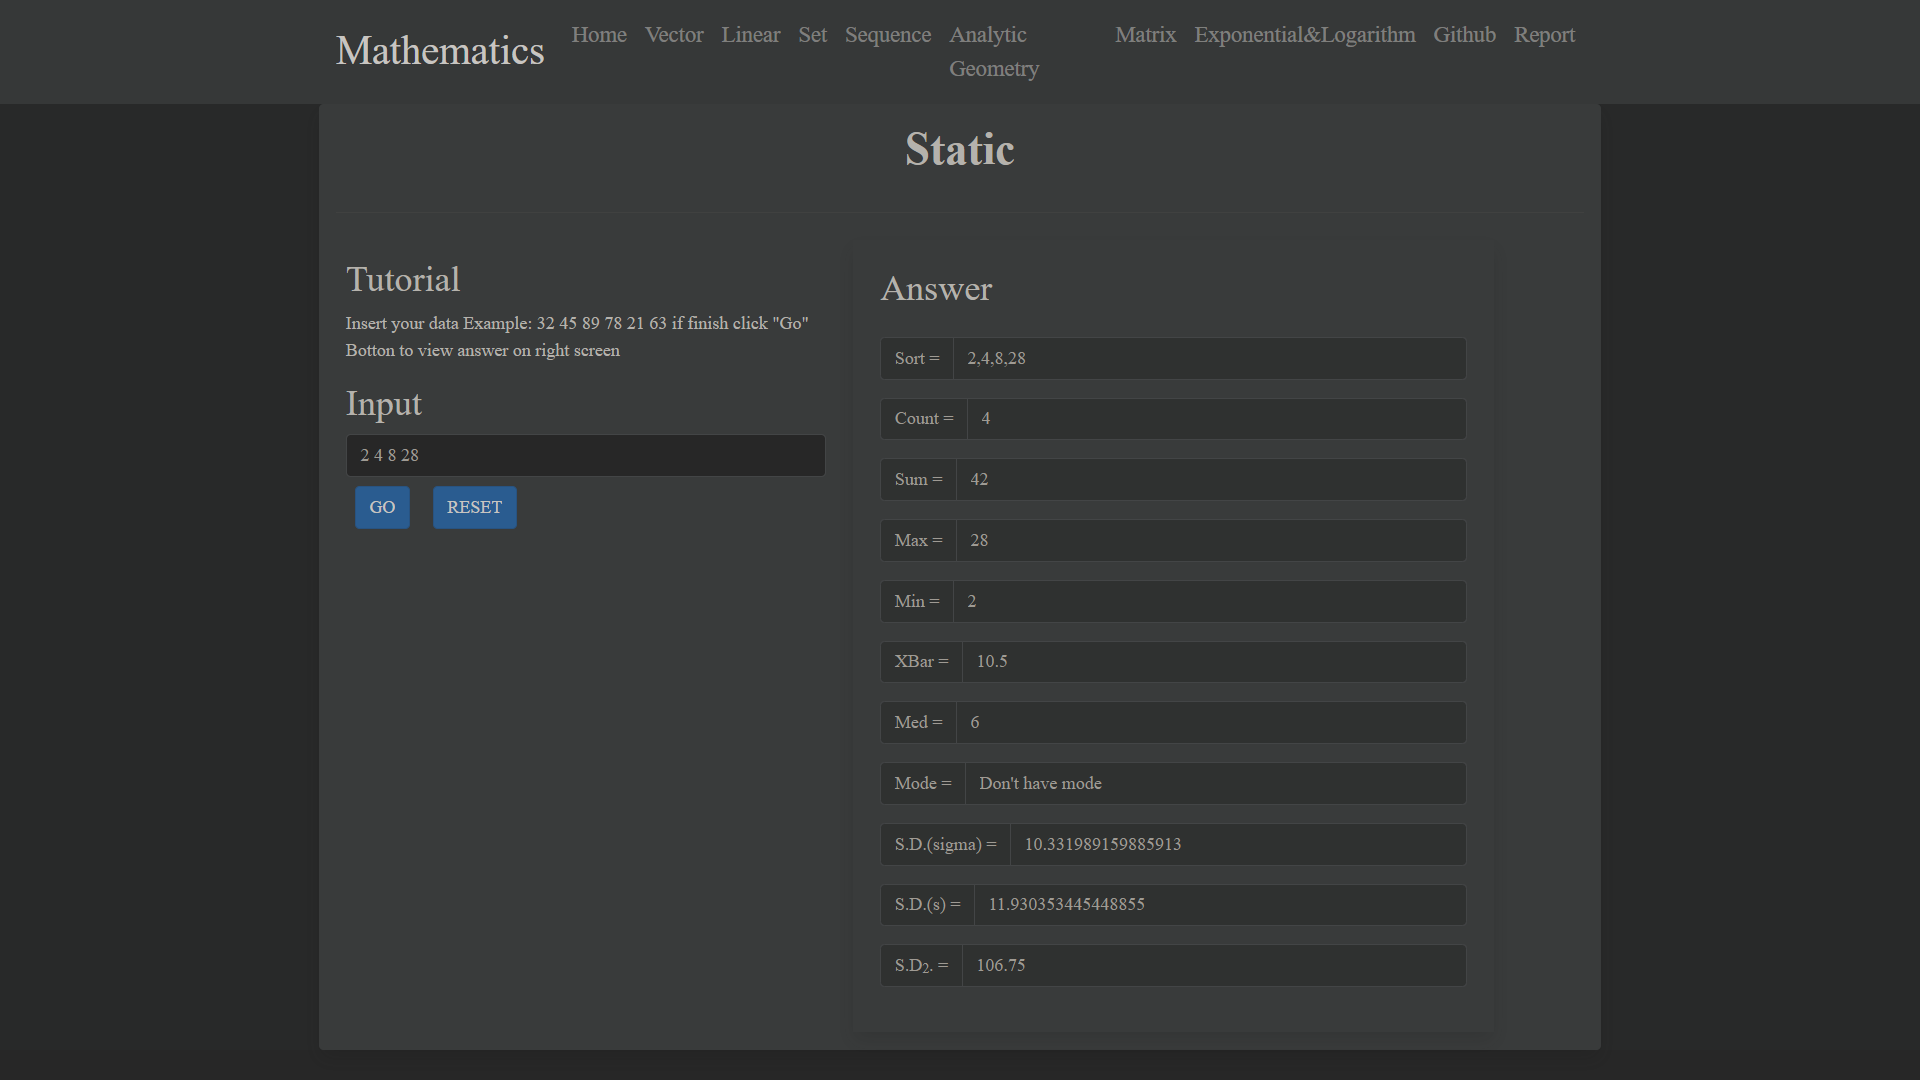Viewport: 1920px width, 1080px height.
Task: Click inside the data input field
Action: coord(585,455)
